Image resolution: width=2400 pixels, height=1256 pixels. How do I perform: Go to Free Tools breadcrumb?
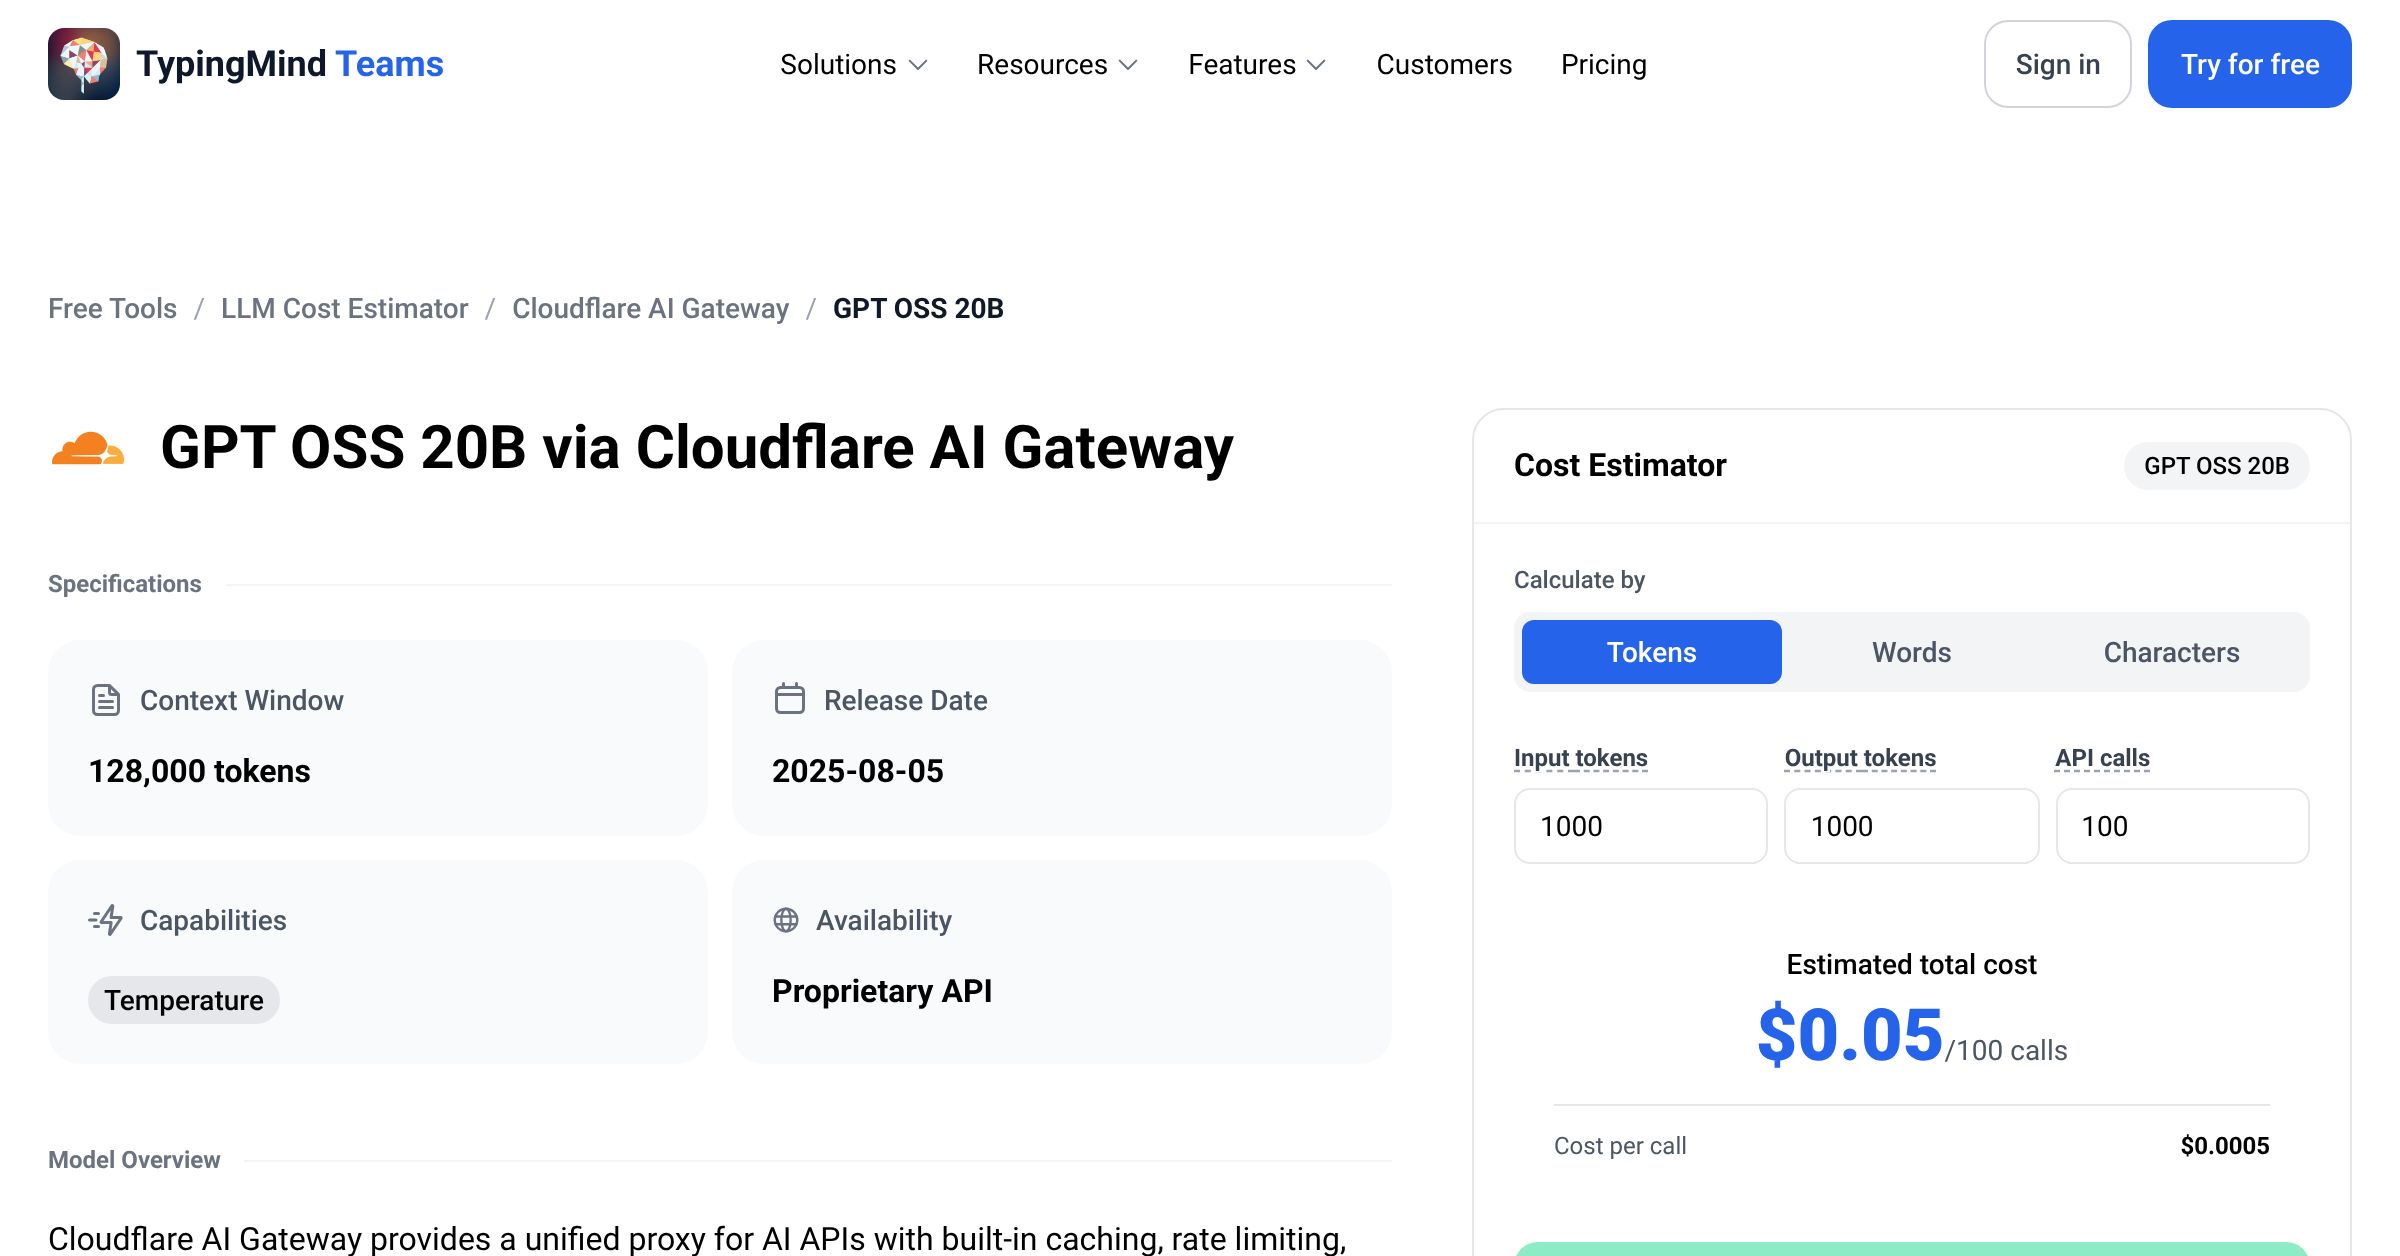click(x=112, y=308)
